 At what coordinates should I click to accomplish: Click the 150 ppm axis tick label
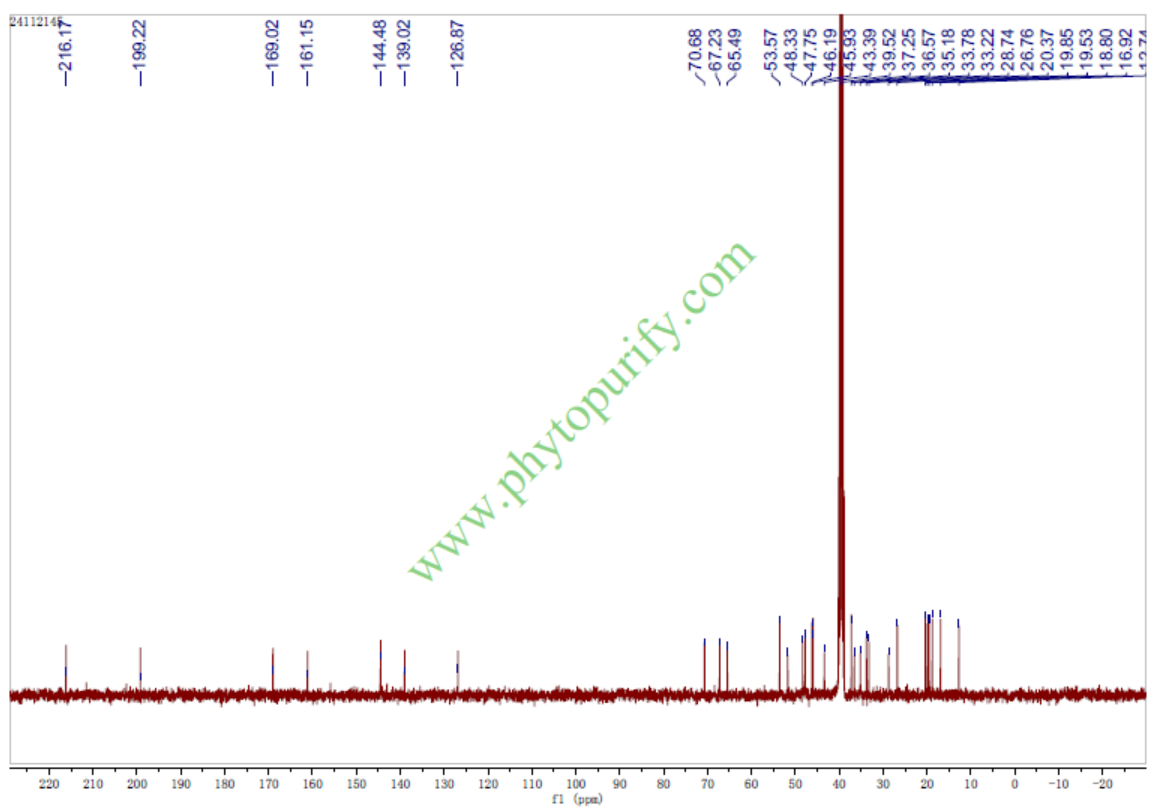pos(356,785)
